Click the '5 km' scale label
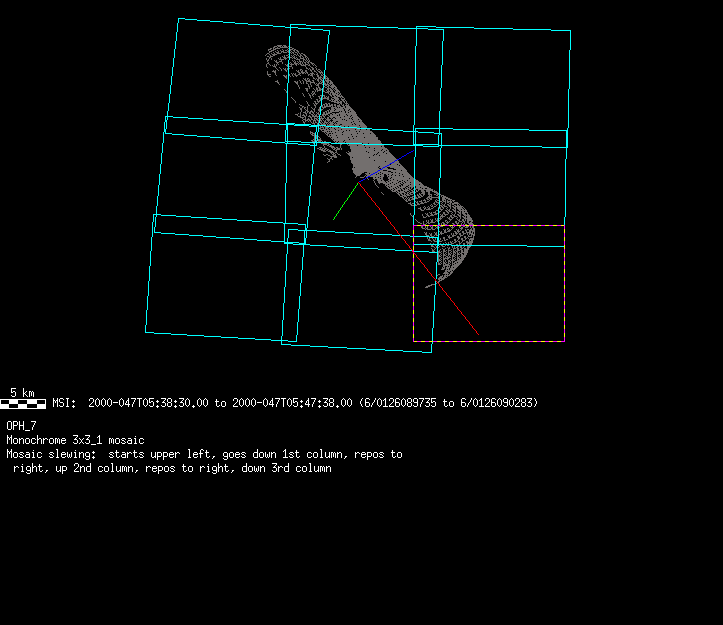This screenshot has width=723, height=625. click(22, 393)
